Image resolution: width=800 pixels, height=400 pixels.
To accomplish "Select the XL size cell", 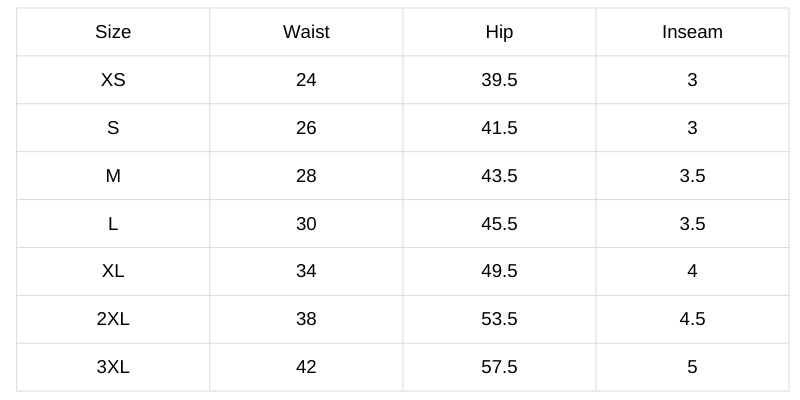I will [113, 271].
